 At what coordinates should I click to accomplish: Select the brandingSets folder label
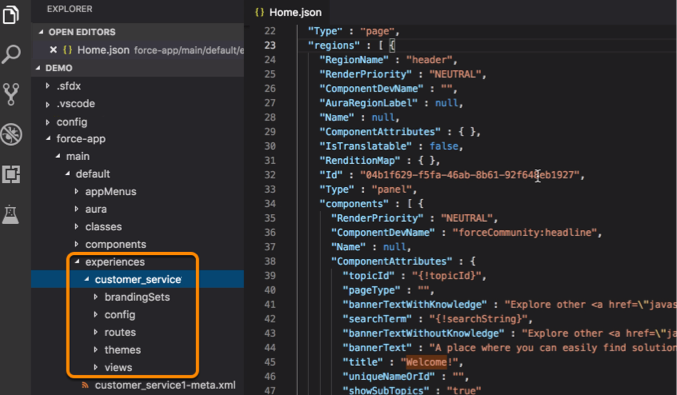(x=137, y=297)
